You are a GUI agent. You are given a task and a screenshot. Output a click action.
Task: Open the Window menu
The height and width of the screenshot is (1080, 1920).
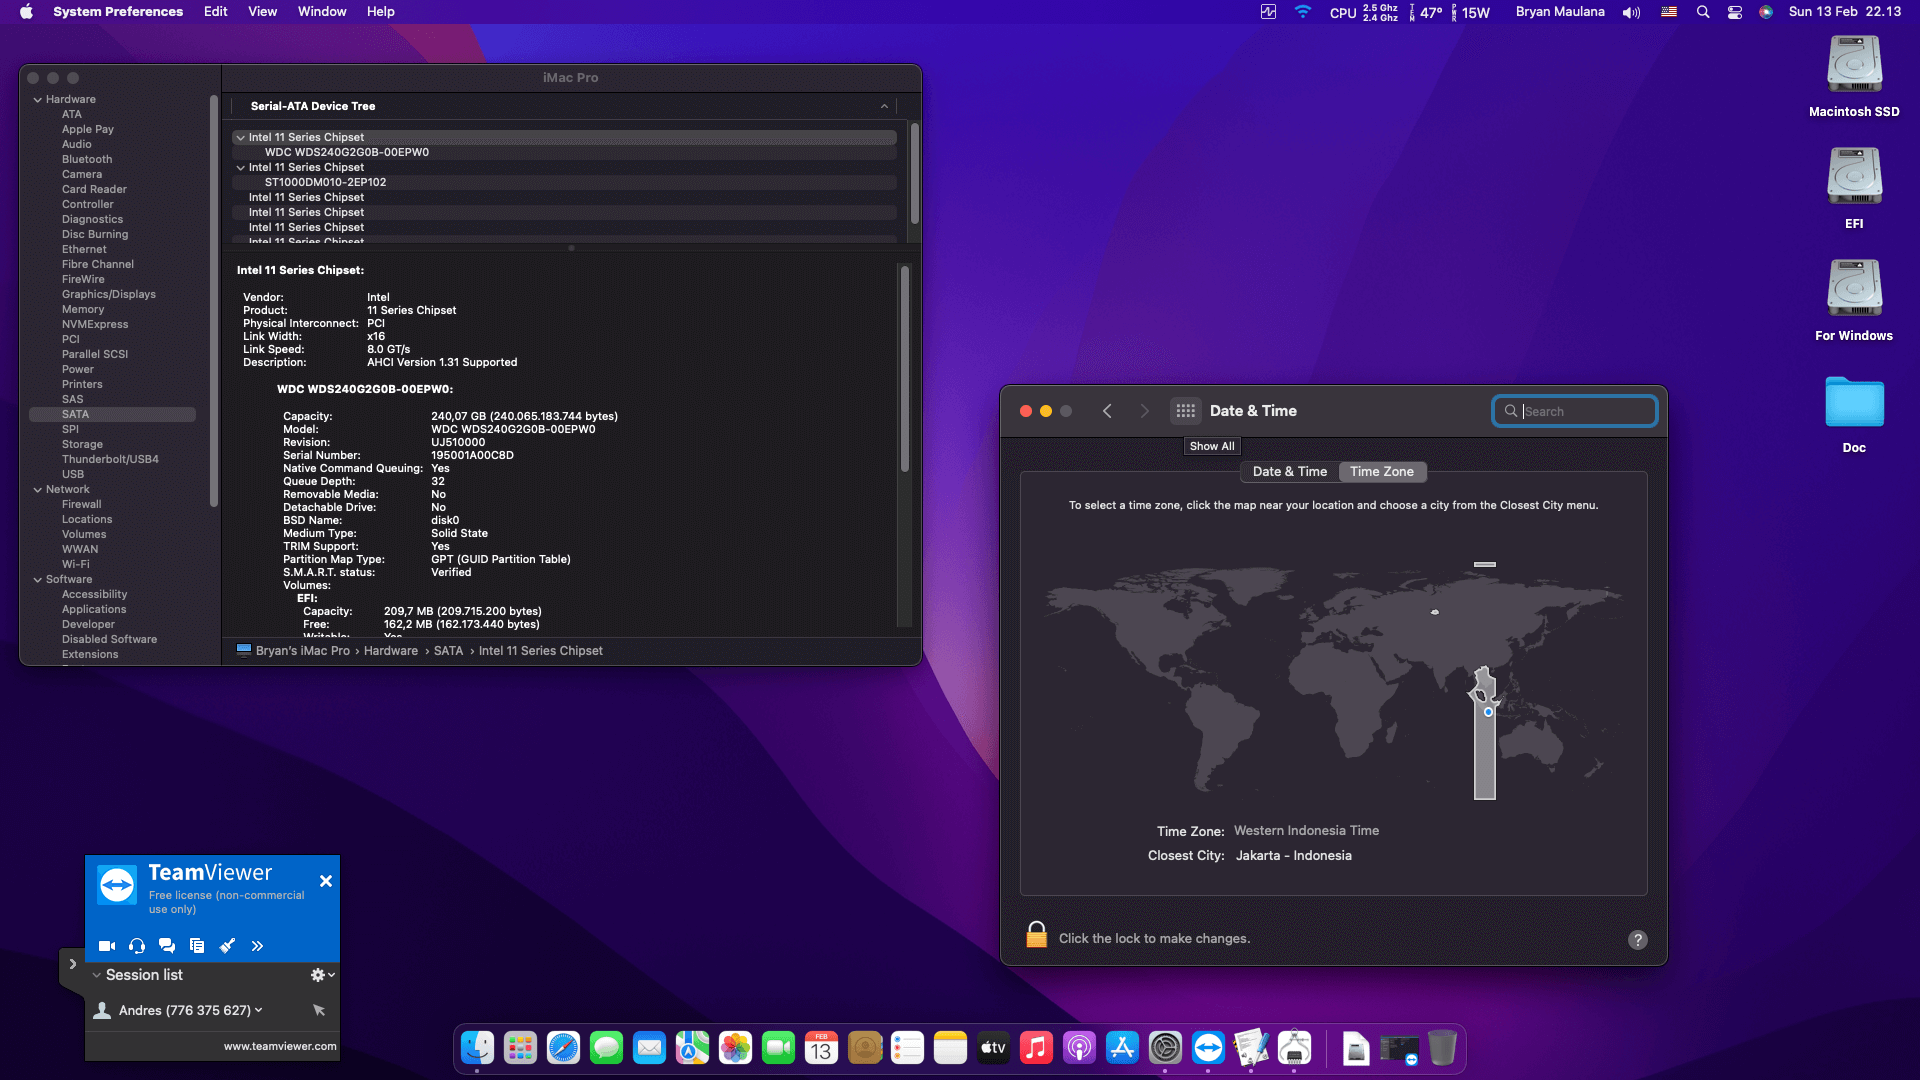tap(322, 12)
